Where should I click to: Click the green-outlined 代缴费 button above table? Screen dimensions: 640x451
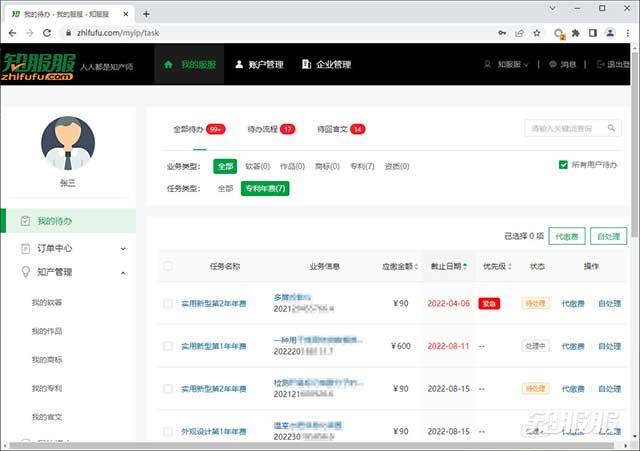[567, 237]
